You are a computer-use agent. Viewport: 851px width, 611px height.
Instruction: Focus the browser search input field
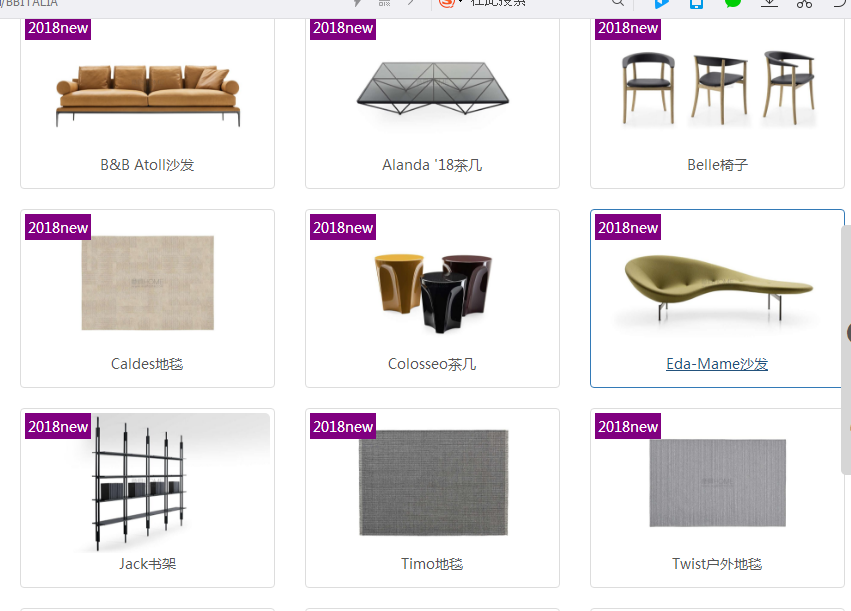pyautogui.click(x=537, y=3)
